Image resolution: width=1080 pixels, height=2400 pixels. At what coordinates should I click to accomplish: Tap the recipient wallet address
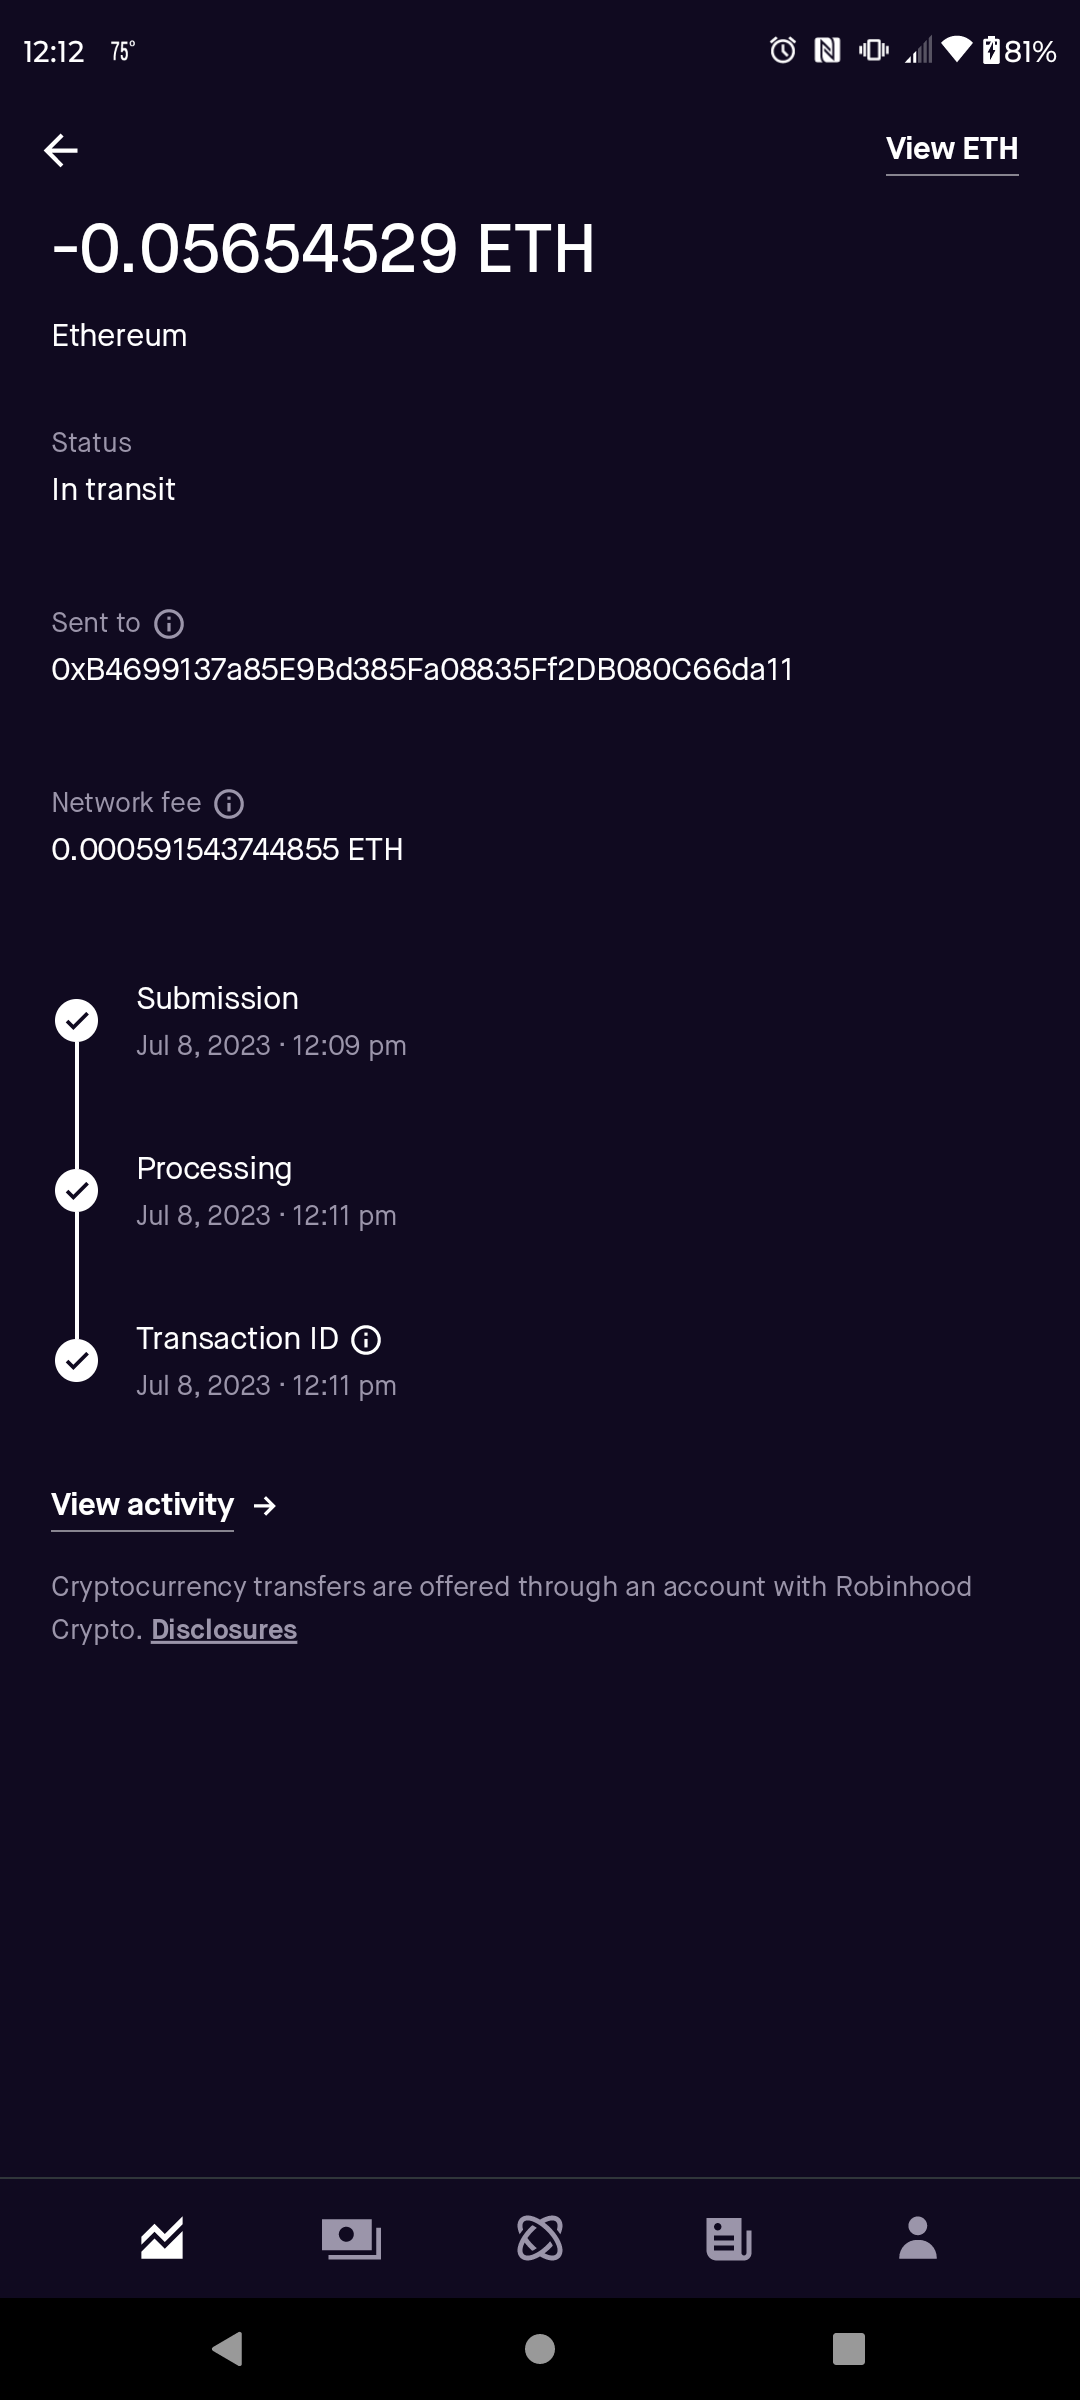422,670
